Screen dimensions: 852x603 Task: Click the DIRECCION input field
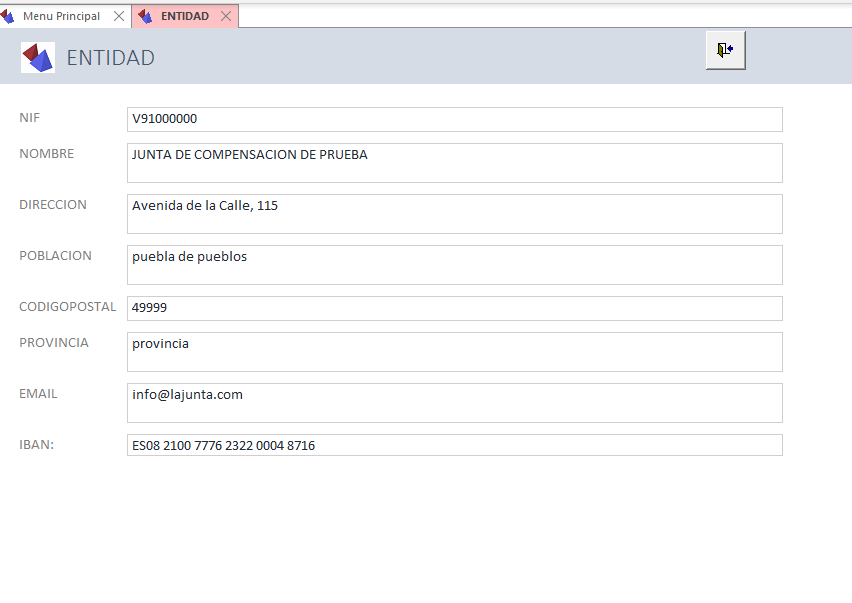point(454,214)
